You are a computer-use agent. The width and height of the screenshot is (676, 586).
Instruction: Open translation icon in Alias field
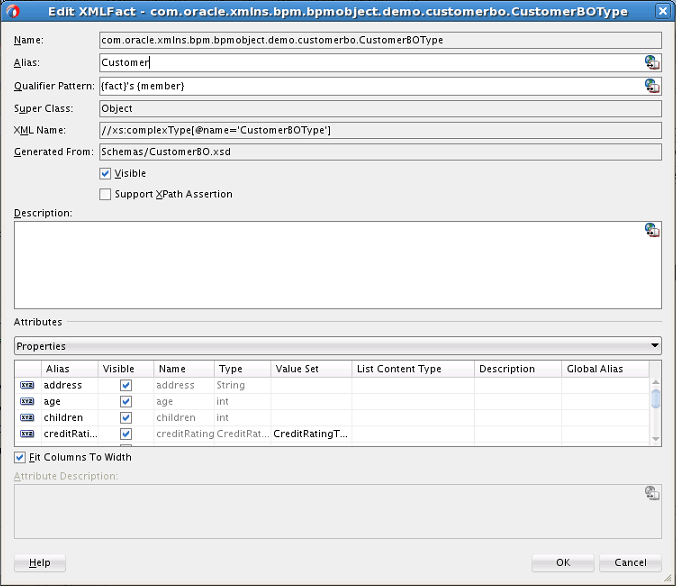[x=652, y=62]
